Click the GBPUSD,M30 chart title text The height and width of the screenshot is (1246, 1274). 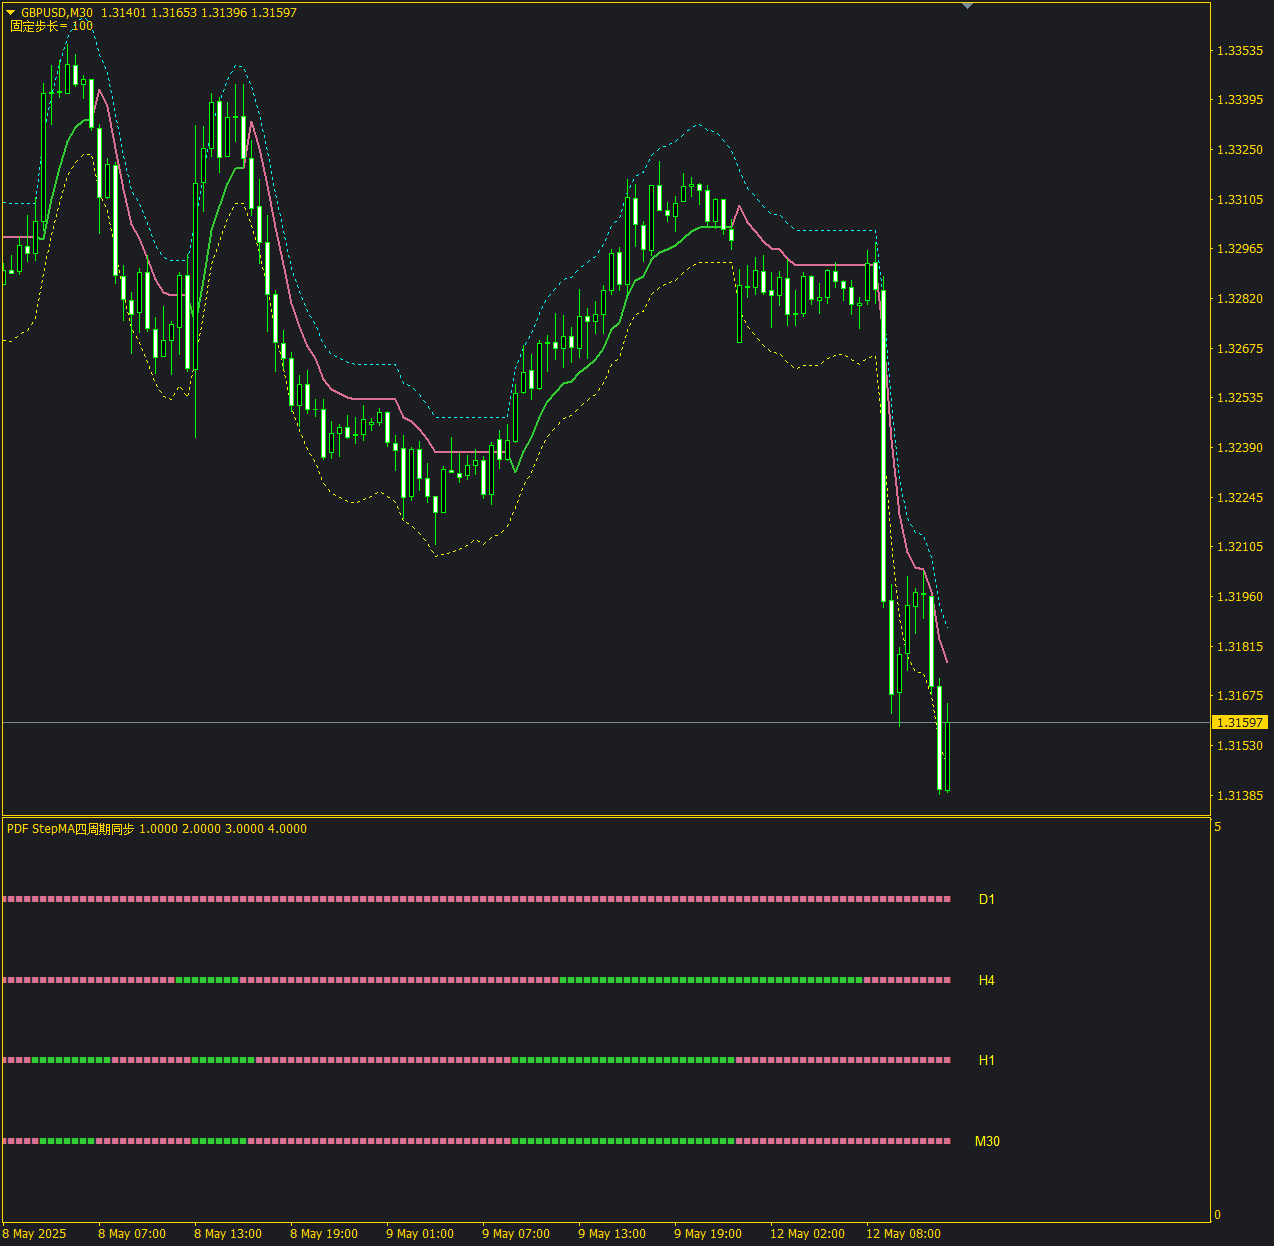(57, 13)
